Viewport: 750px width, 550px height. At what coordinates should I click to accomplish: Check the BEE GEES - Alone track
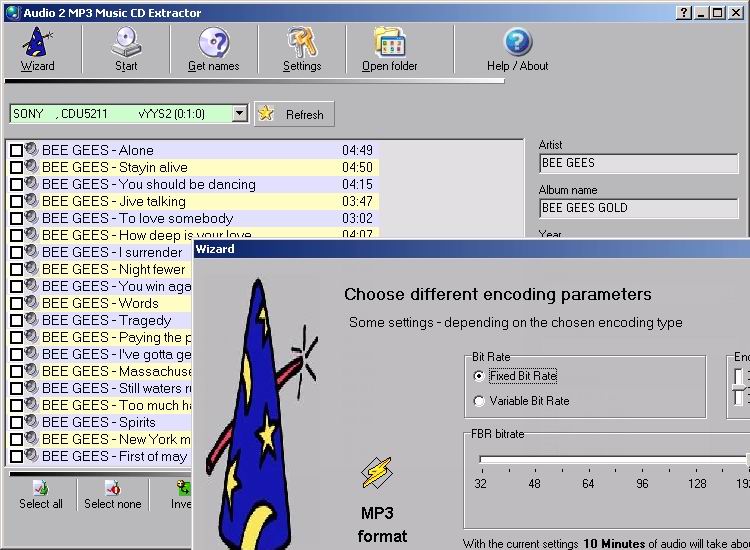pos(16,151)
